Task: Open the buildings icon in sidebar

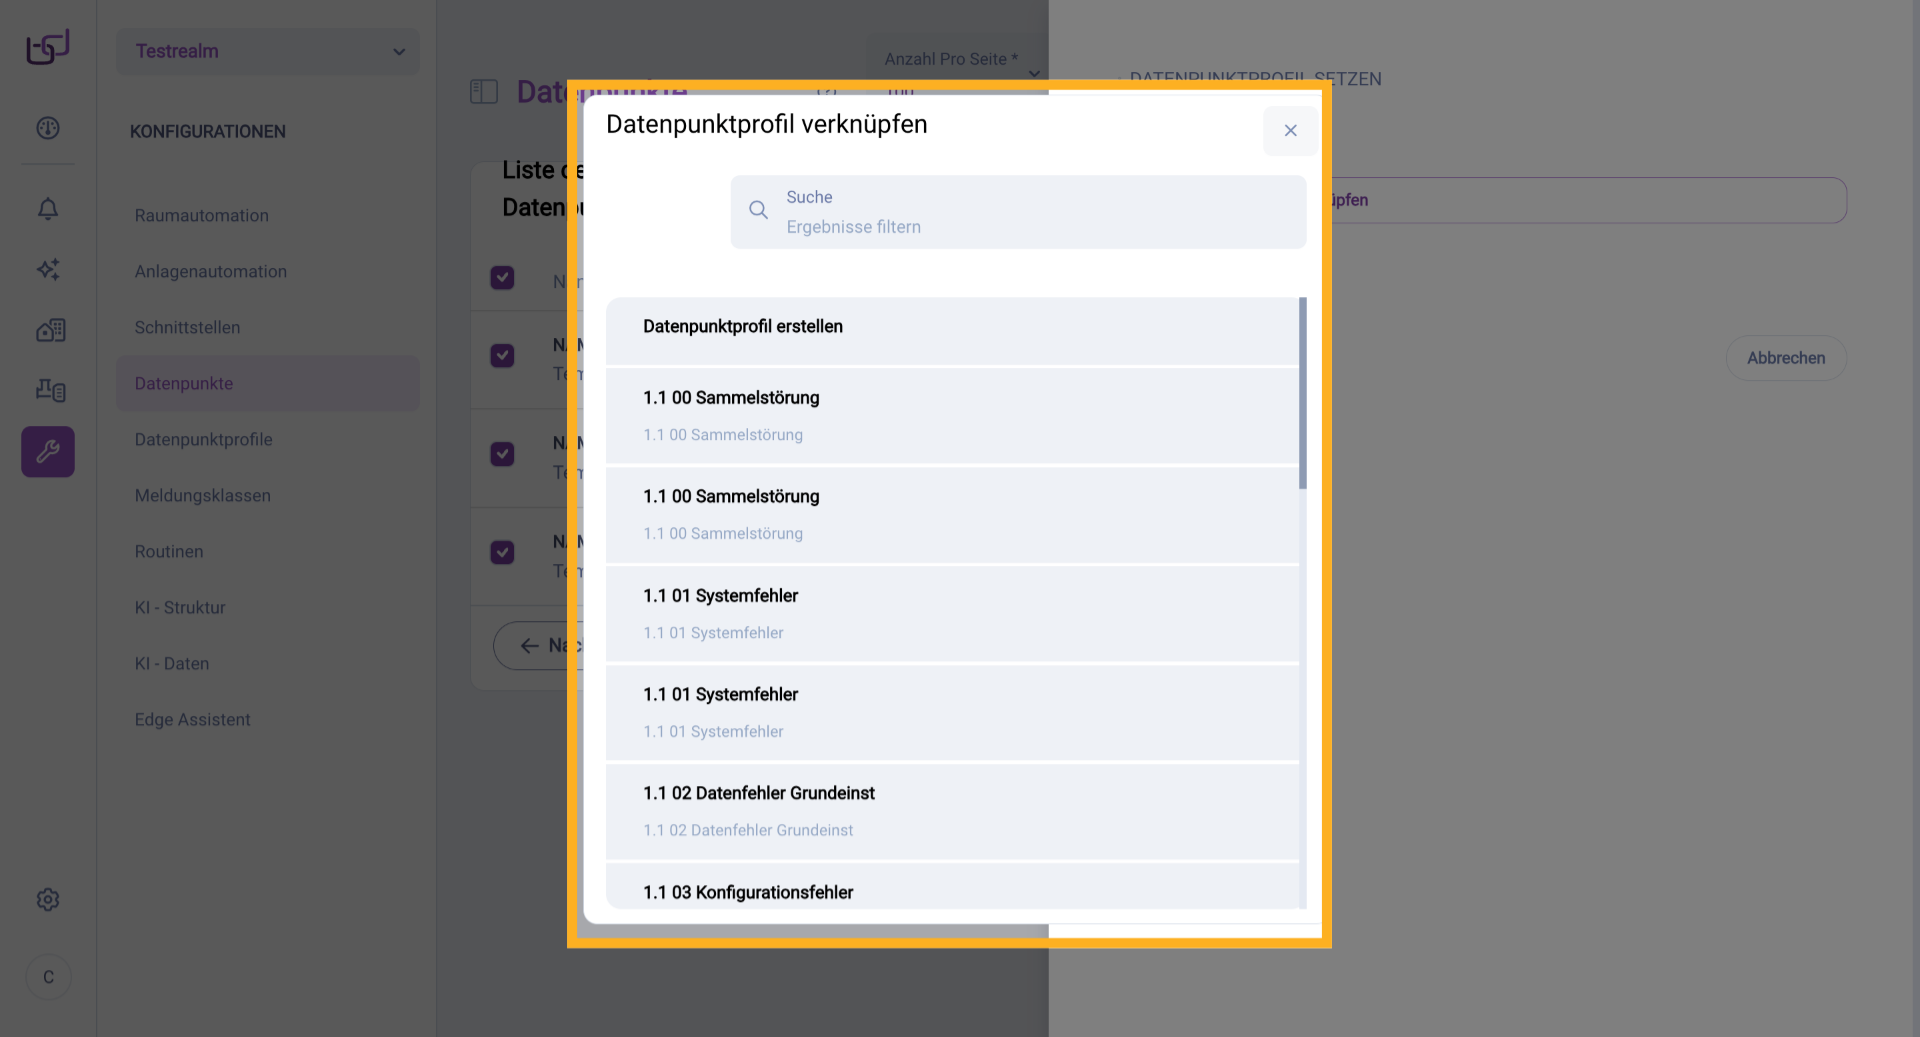Action: pos(48,330)
